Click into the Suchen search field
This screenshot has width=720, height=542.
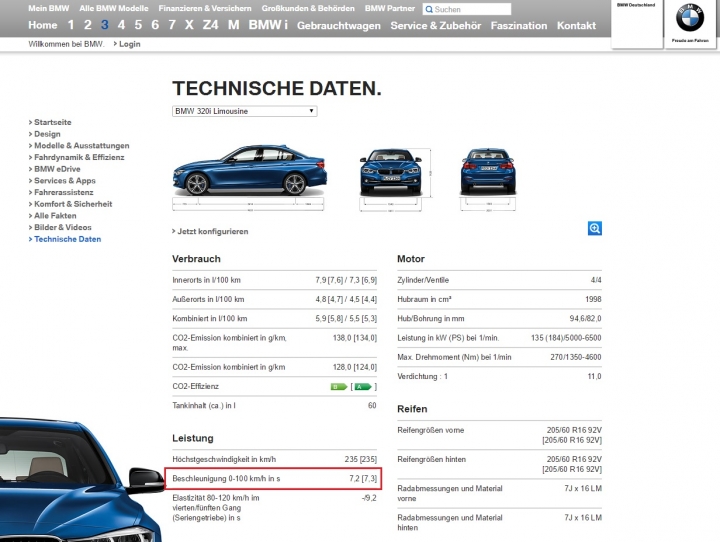point(467,10)
